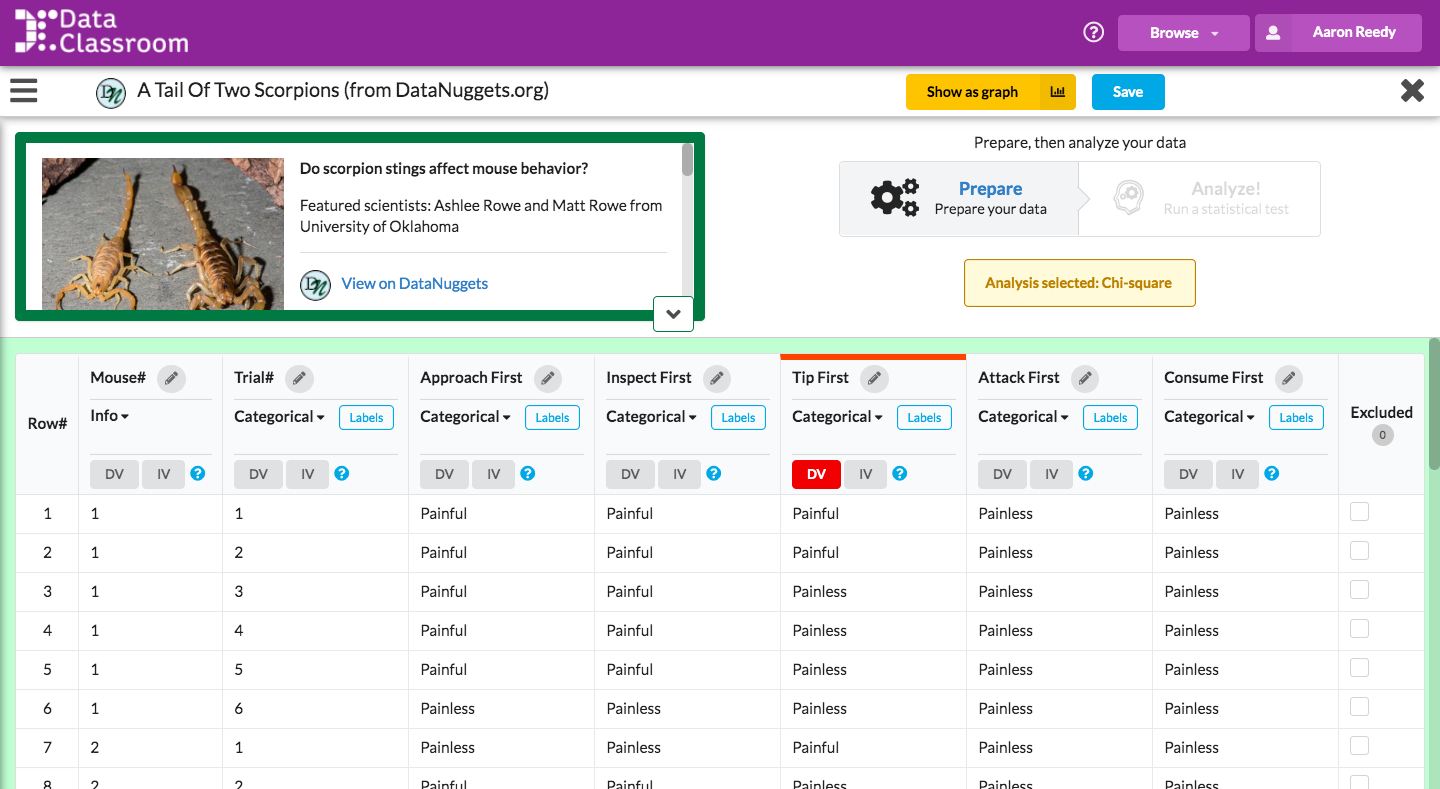Click the bar chart icon on Show as graph
This screenshot has width=1440, height=789.
click(x=1057, y=91)
